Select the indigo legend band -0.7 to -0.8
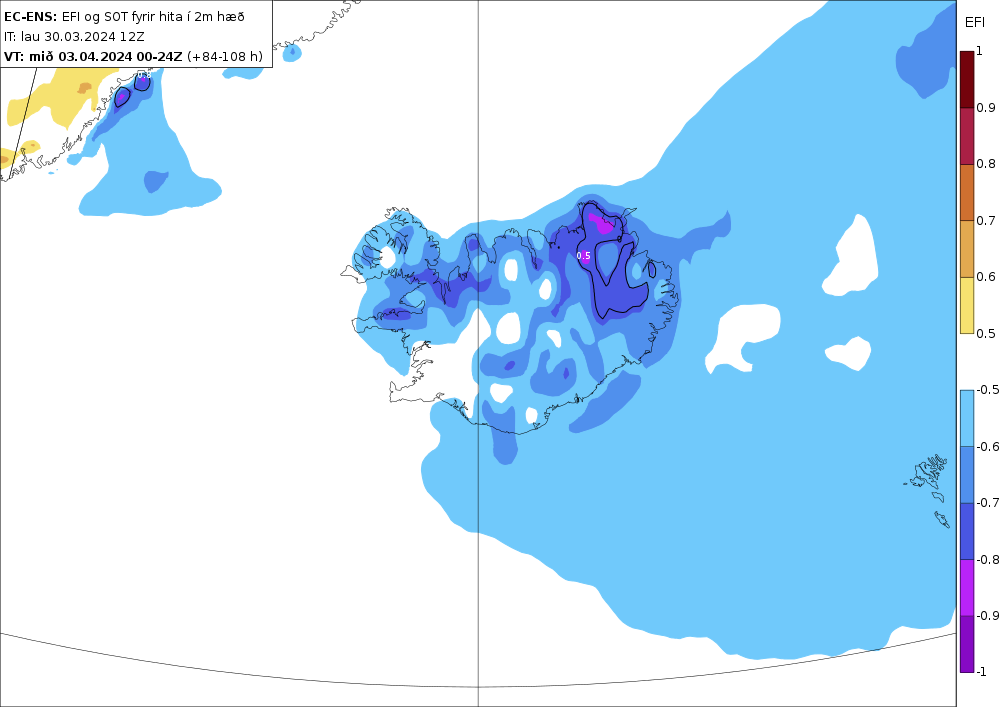 pos(967,531)
